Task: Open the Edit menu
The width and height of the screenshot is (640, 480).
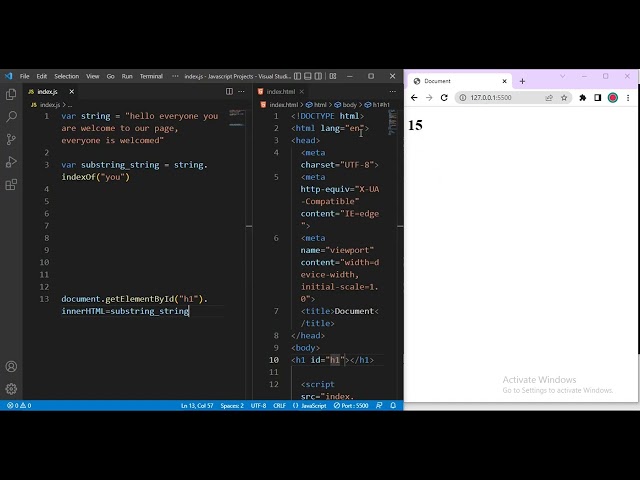Action: [x=42, y=76]
